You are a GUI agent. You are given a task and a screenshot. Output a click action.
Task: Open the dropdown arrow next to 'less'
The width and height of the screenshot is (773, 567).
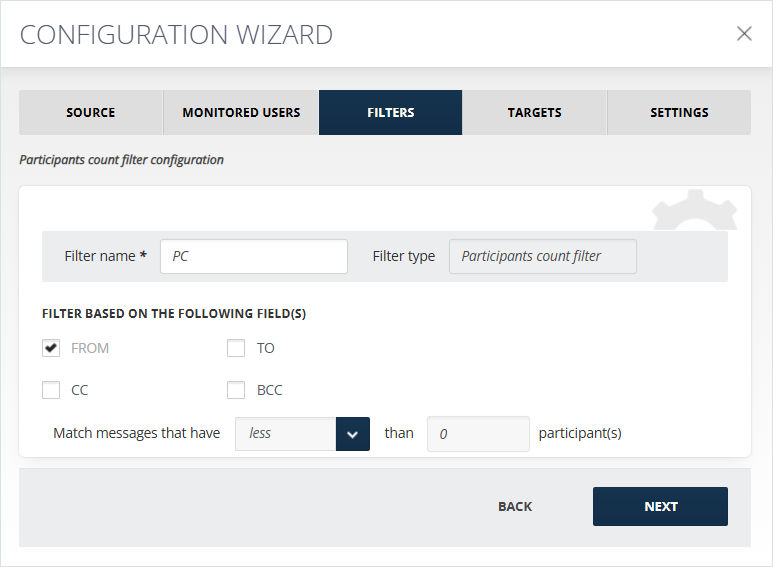click(352, 434)
